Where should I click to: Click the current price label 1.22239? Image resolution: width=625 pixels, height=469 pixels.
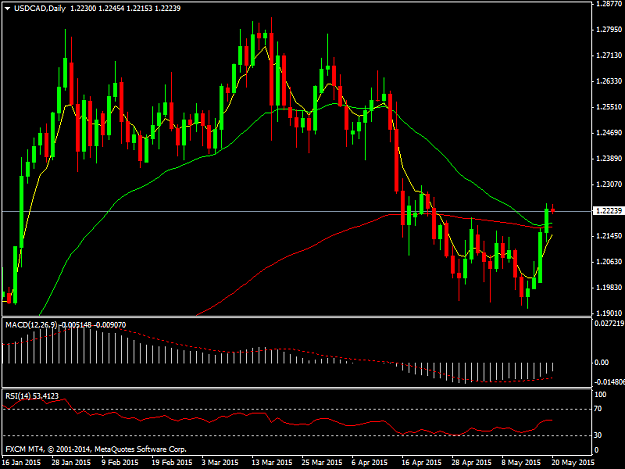608,211
